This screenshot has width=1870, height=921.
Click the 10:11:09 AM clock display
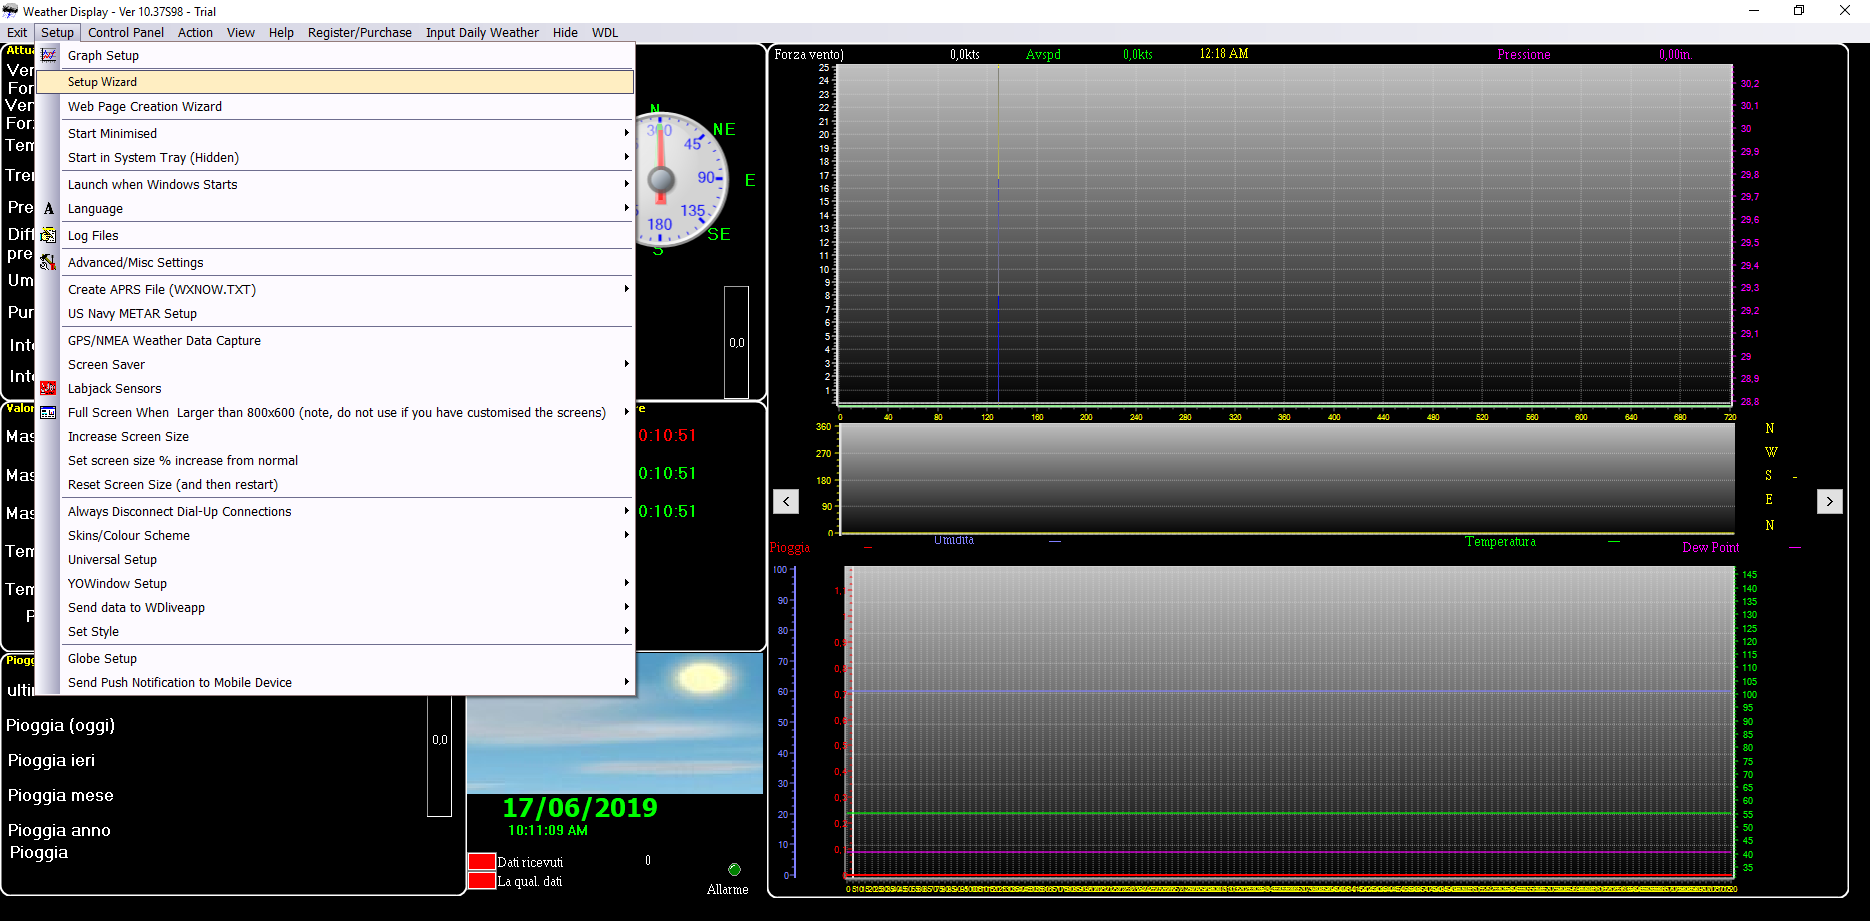tap(548, 830)
